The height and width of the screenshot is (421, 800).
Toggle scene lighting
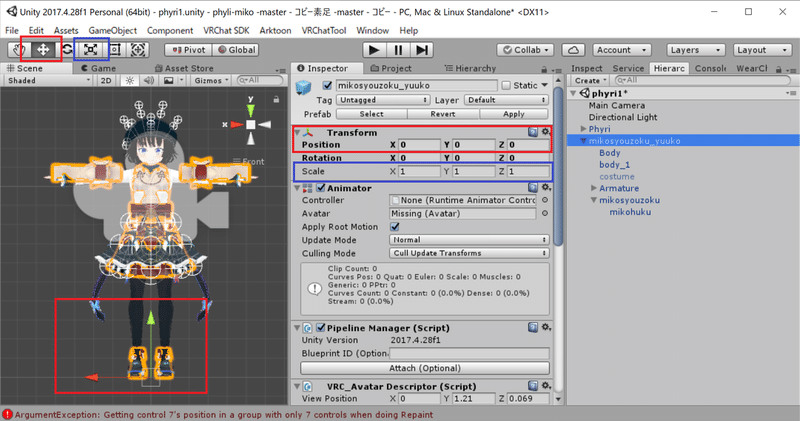130,80
